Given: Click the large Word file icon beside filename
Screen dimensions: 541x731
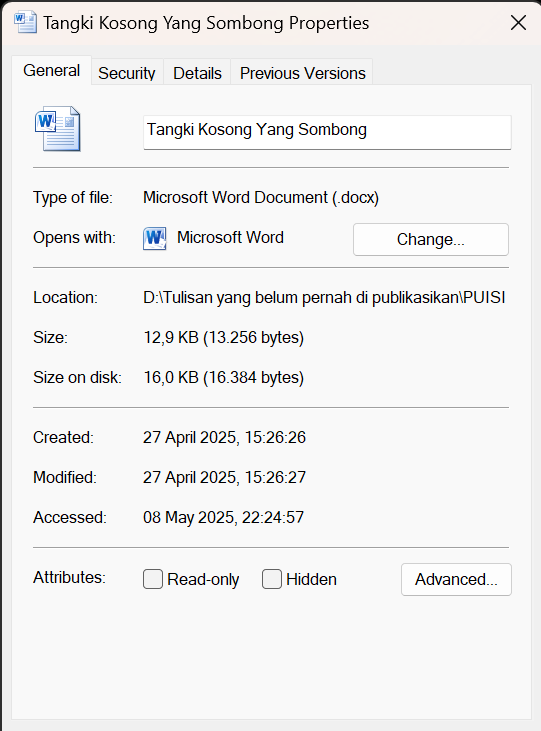Looking at the screenshot, I should click(57, 129).
